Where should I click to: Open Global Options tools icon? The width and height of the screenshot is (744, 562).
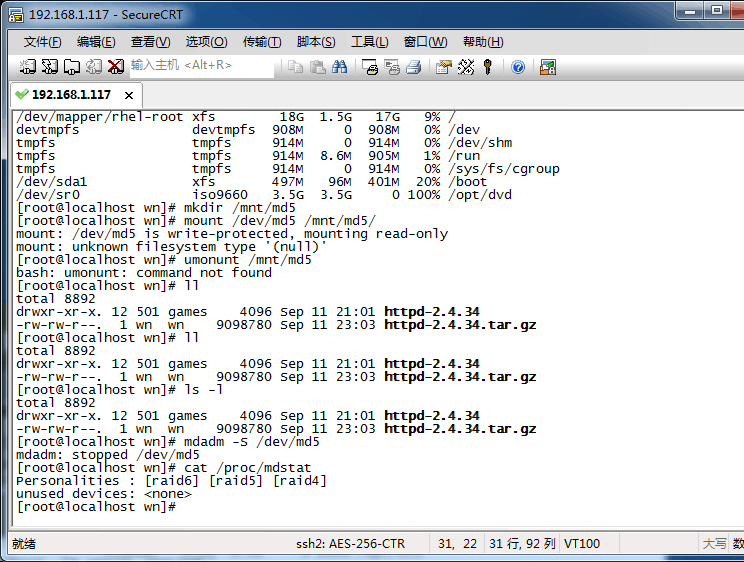466,67
